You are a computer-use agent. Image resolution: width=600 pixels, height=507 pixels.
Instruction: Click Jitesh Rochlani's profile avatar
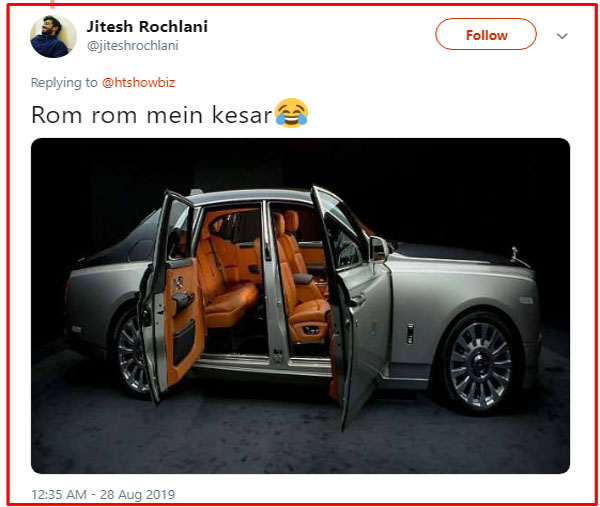point(53,36)
